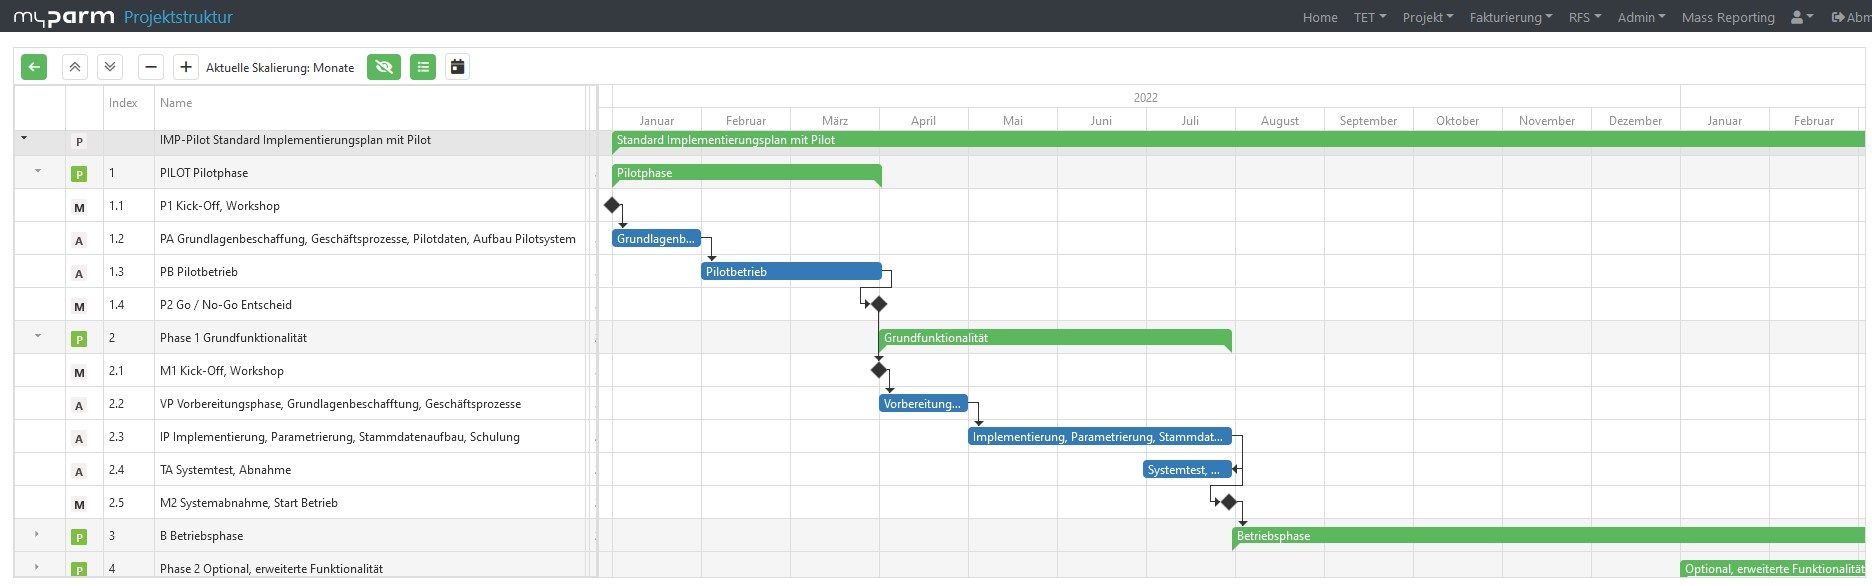
Task: Click the M1 Kick-Off milestone diamond
Action: pos(879,370)
